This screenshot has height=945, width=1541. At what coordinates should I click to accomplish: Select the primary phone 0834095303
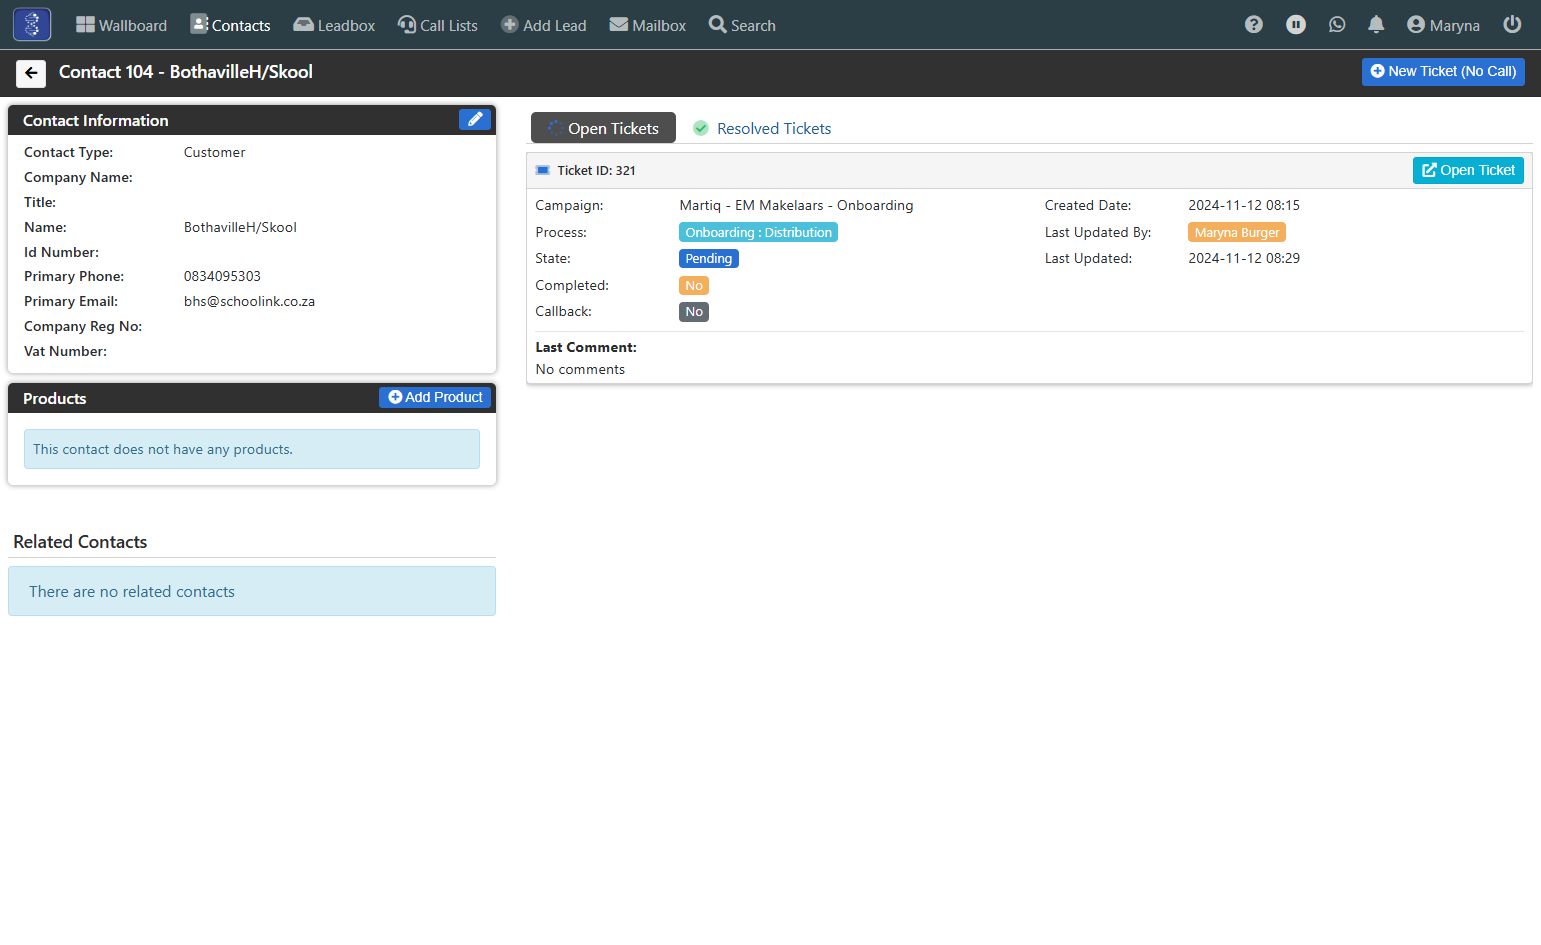[222, 276]
